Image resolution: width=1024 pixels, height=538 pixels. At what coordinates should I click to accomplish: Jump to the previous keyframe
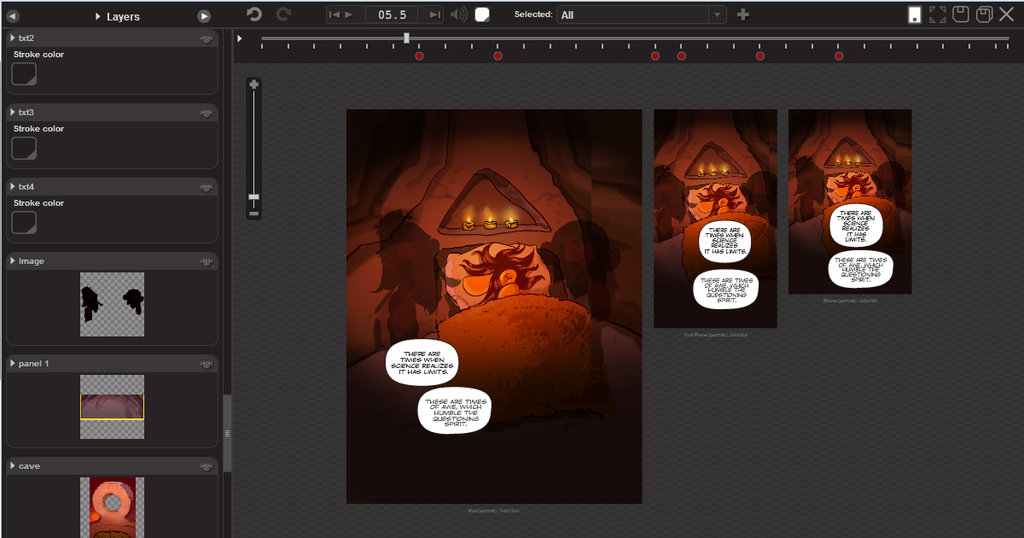pyautogui.click(x=334, y=14)
